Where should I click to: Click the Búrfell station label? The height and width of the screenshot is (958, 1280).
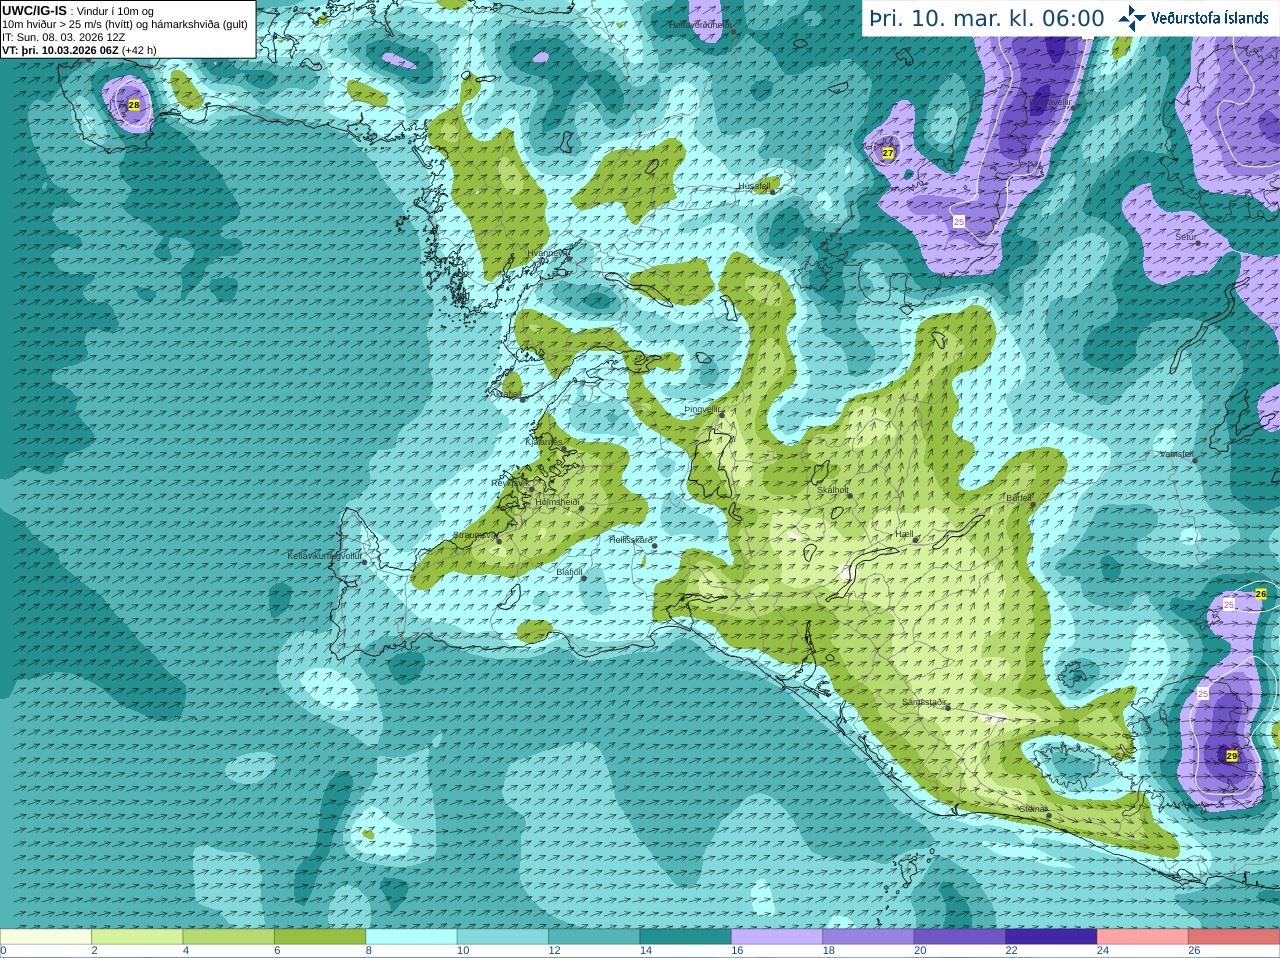click(x=1019, y=497)
